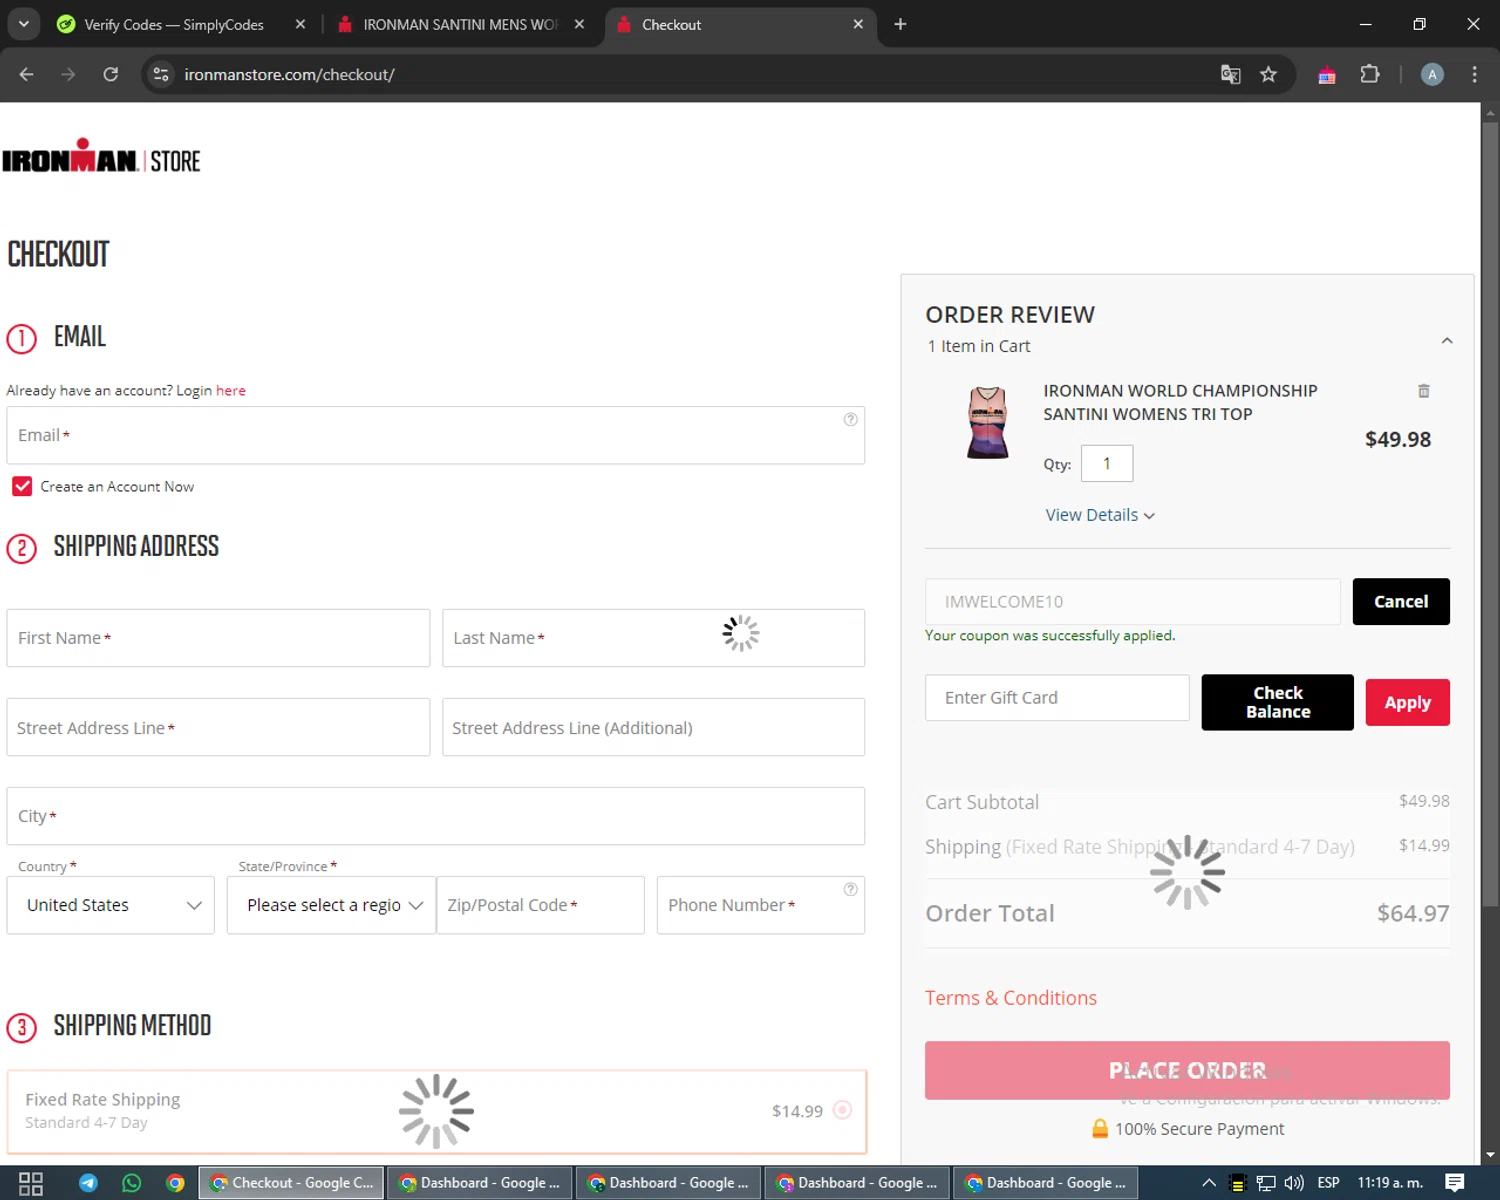Open Telegram from the taskbar
Screen dimensions: 1500x1200
click(x=88, y=1183)
